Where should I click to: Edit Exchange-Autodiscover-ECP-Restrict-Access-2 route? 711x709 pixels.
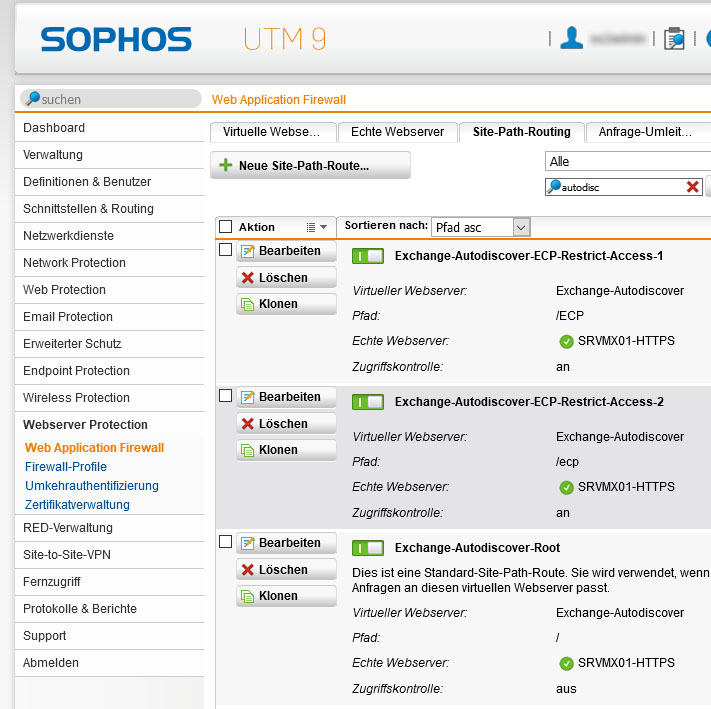pos(286,397)
